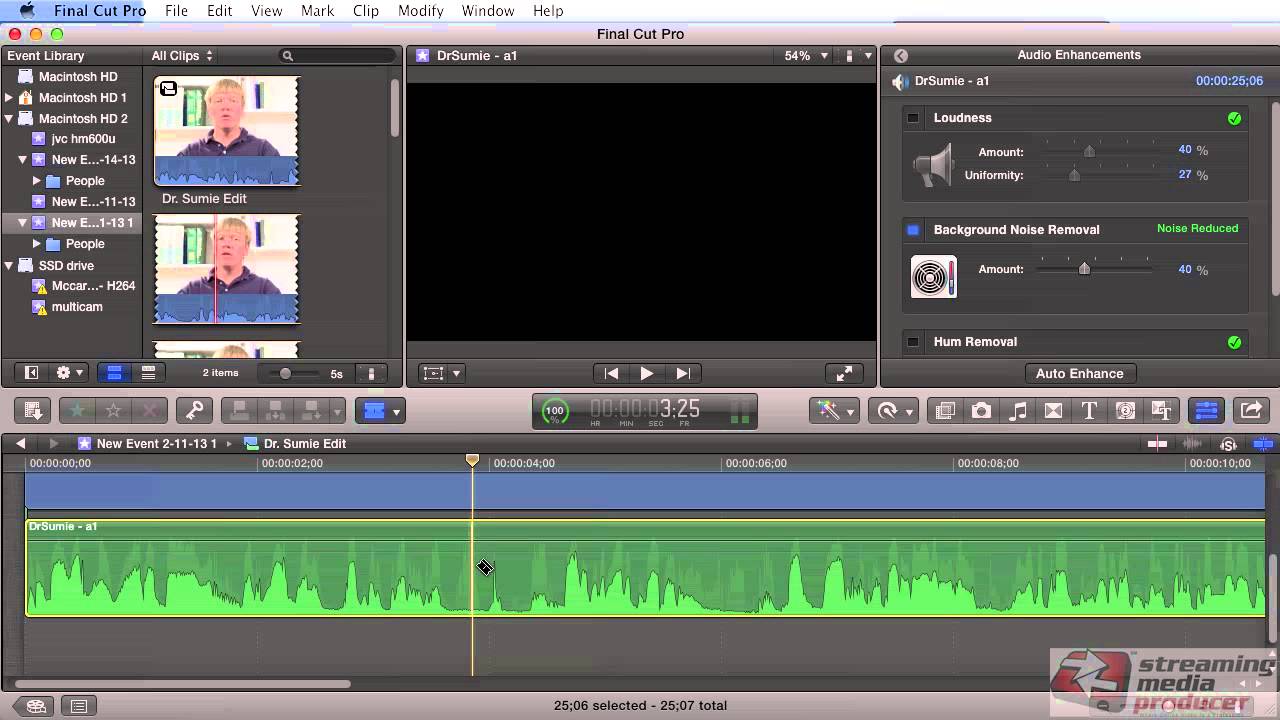1280x720 pixels.
Task: Jump to next edit in viewer
Action: pos(683,373)
